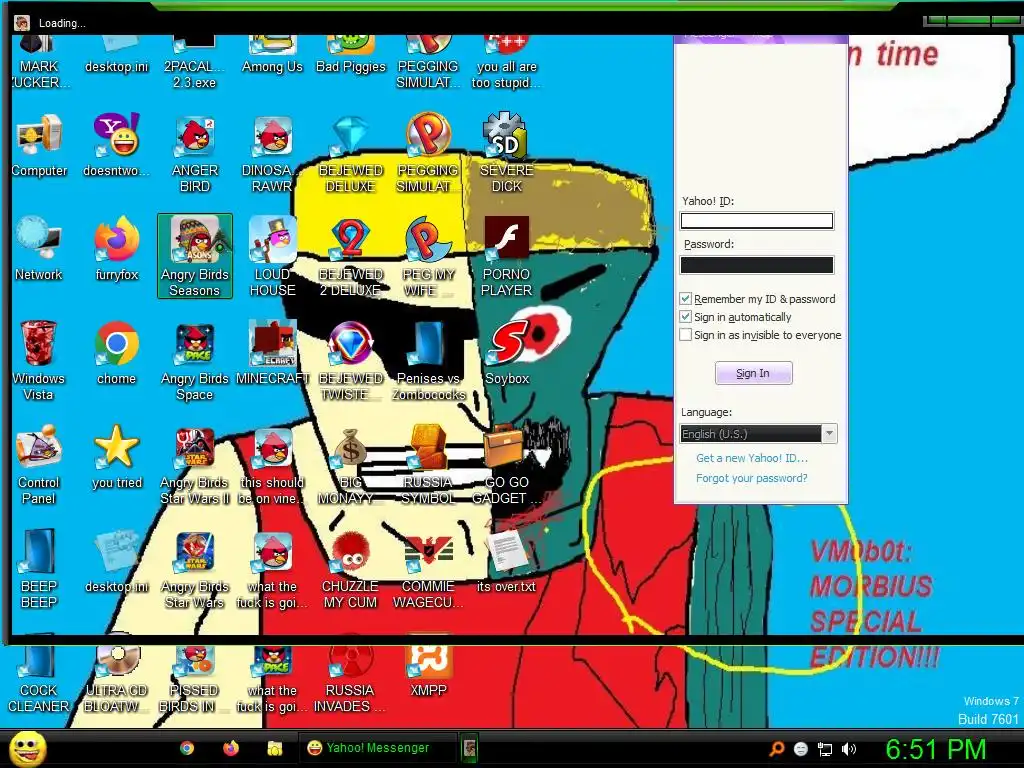Screen dimensions: 1024x768
Task: Open the Network desktop icon
Action: click(38, 249)
